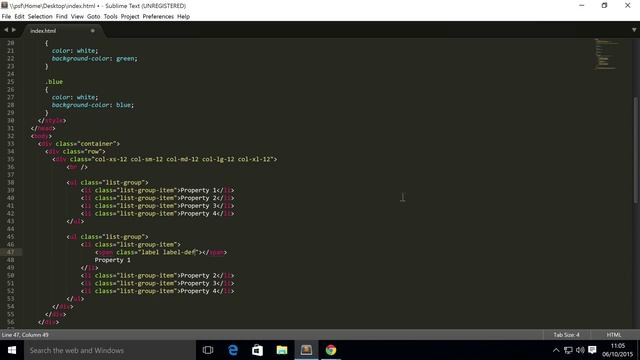Go to next tab with right arrow
This screenshot has height=360, width=640.
[x=14, y=30]
